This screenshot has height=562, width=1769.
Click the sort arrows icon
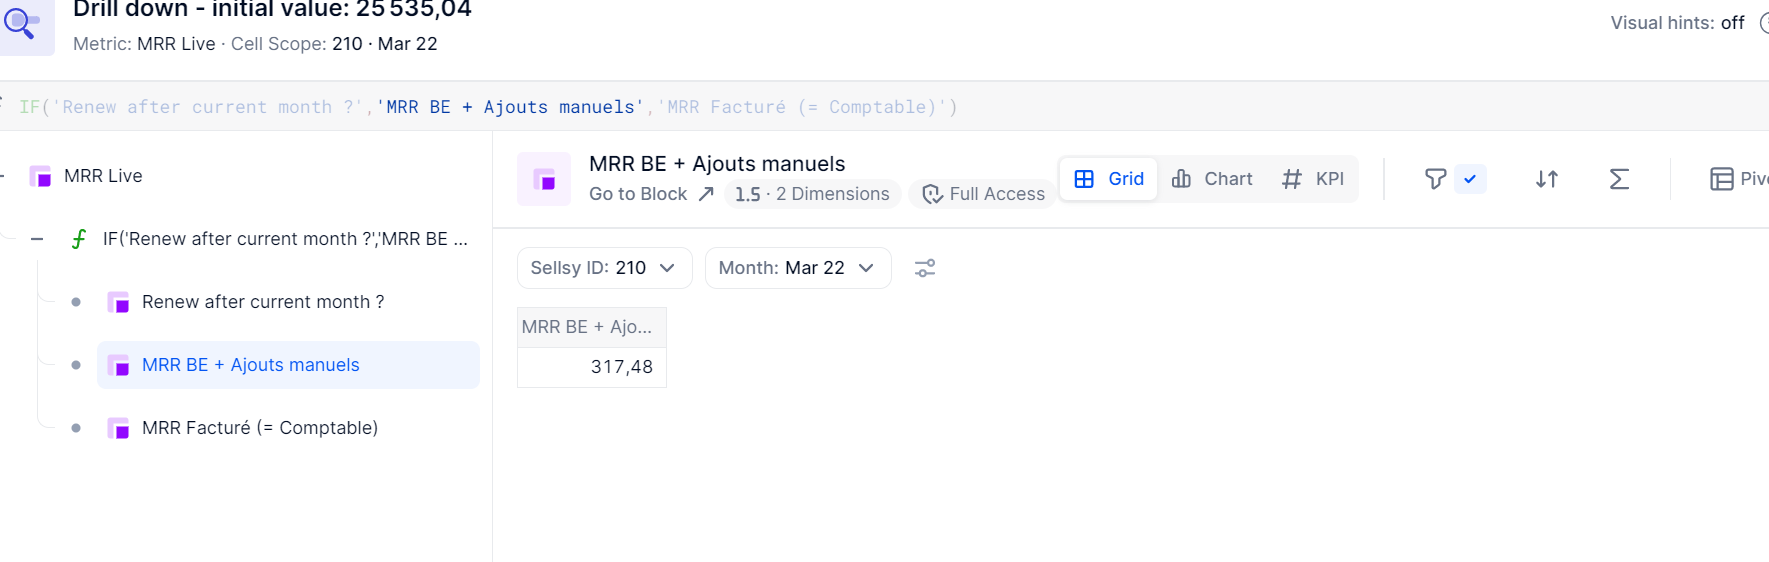pyautogui.click(x=1547, y=179)
